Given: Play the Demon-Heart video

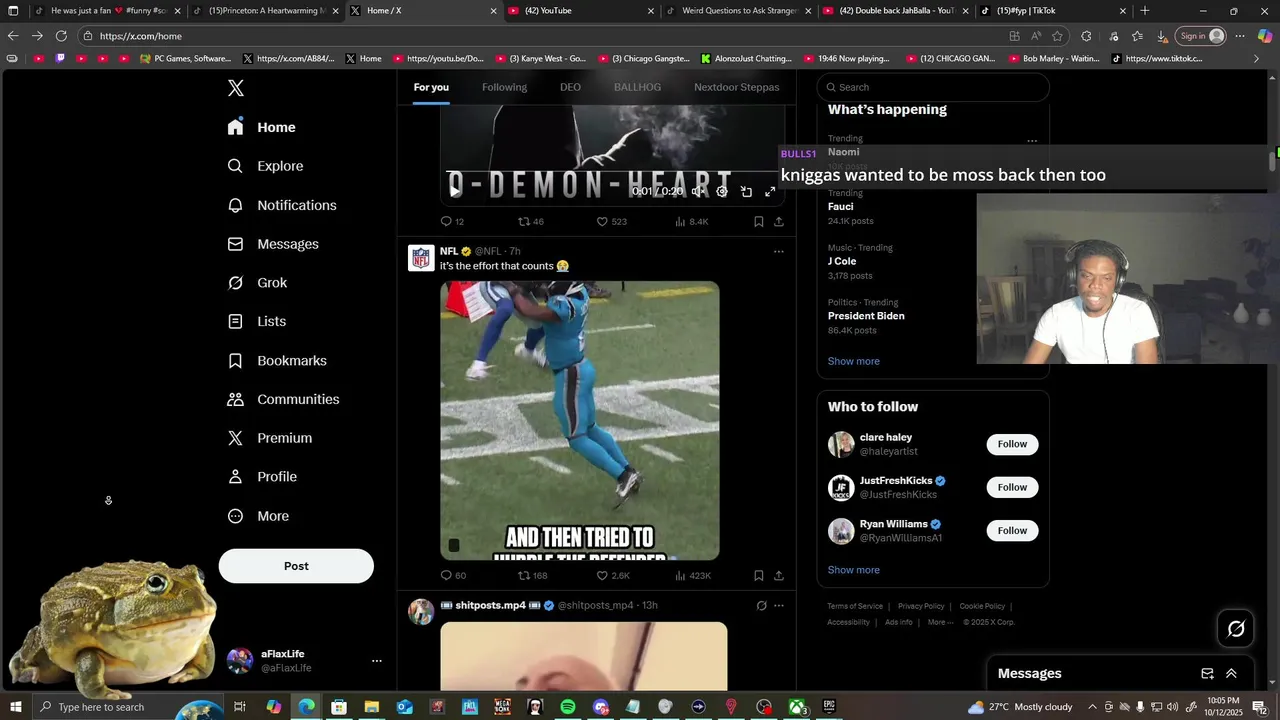Looking at the screenshot, I should [455, 189].
